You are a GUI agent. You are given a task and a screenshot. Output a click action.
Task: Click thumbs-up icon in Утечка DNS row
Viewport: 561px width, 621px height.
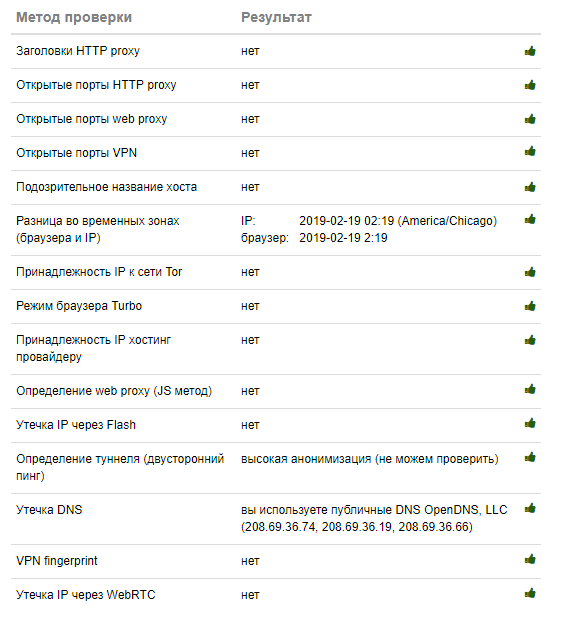click(x=530, y=508)
